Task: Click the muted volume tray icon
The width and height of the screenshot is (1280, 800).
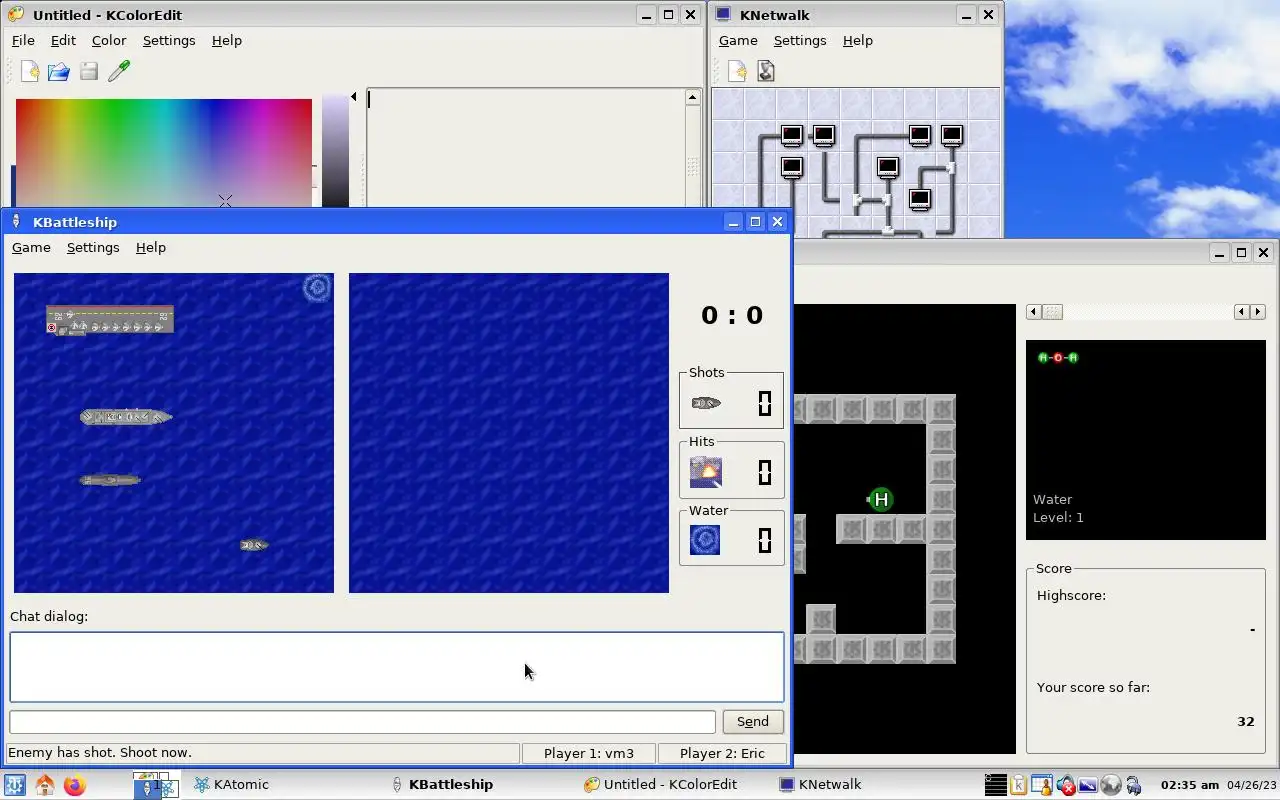Action: click(x=1065, y=785)
